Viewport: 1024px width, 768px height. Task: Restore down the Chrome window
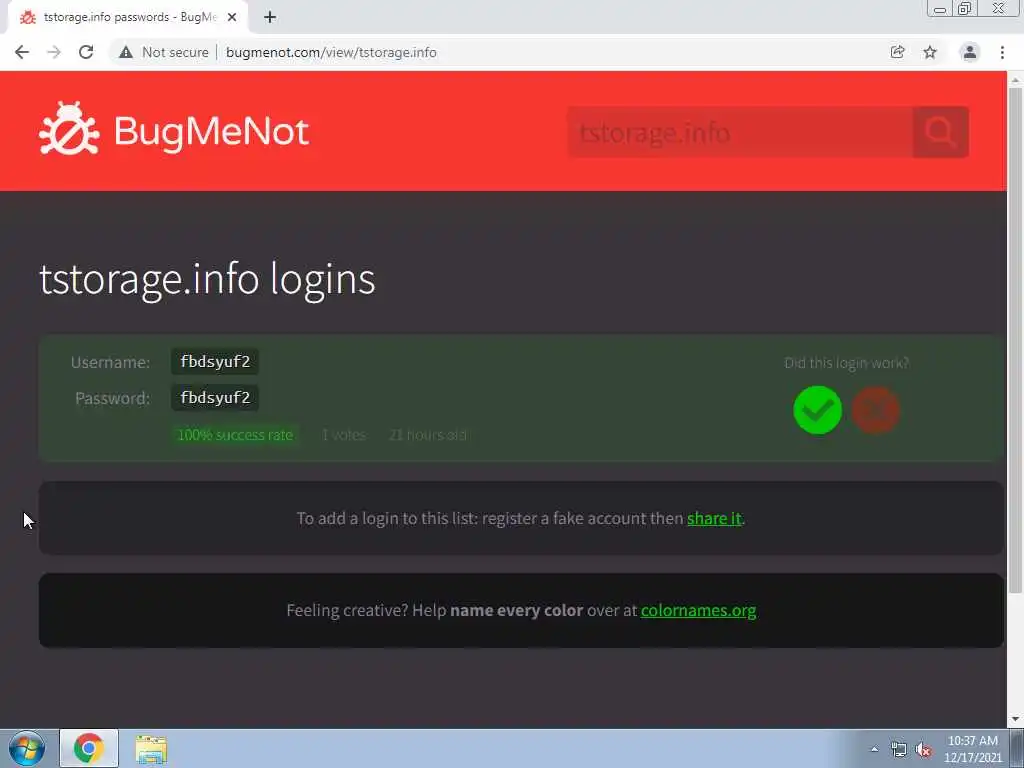pyautogui.click(x=965, y=8)
